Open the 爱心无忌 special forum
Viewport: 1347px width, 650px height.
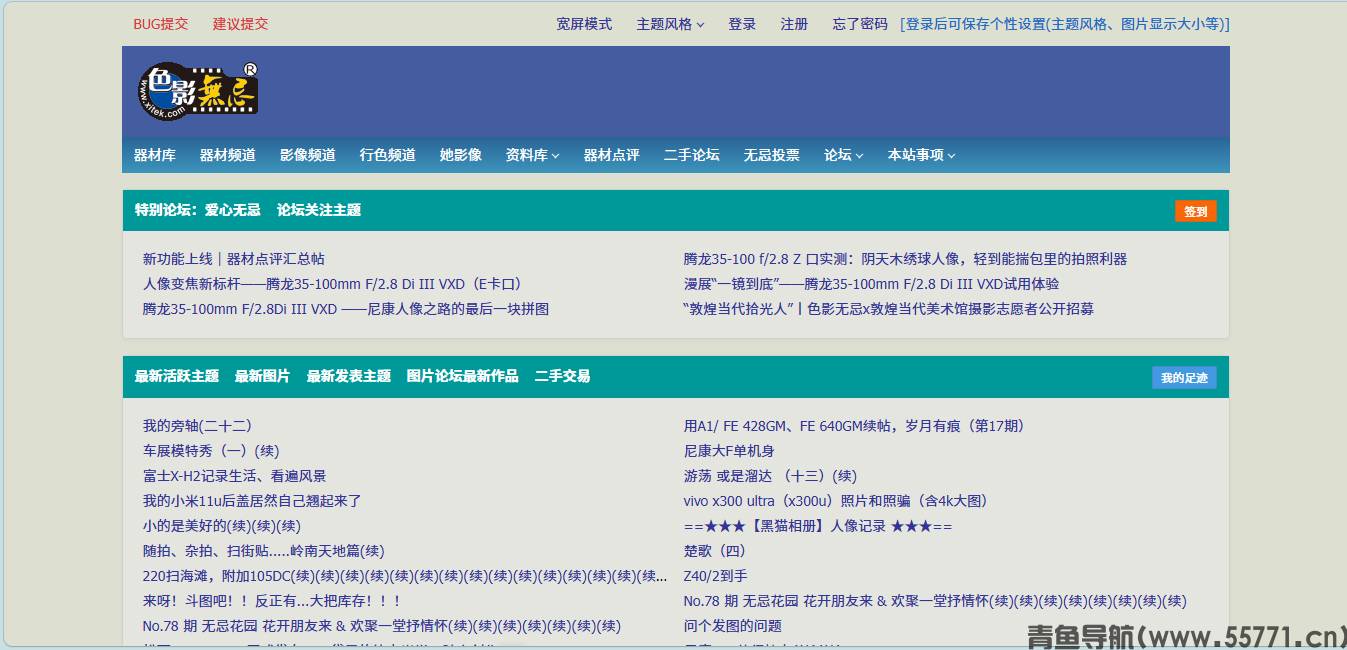tap(233, 210)
